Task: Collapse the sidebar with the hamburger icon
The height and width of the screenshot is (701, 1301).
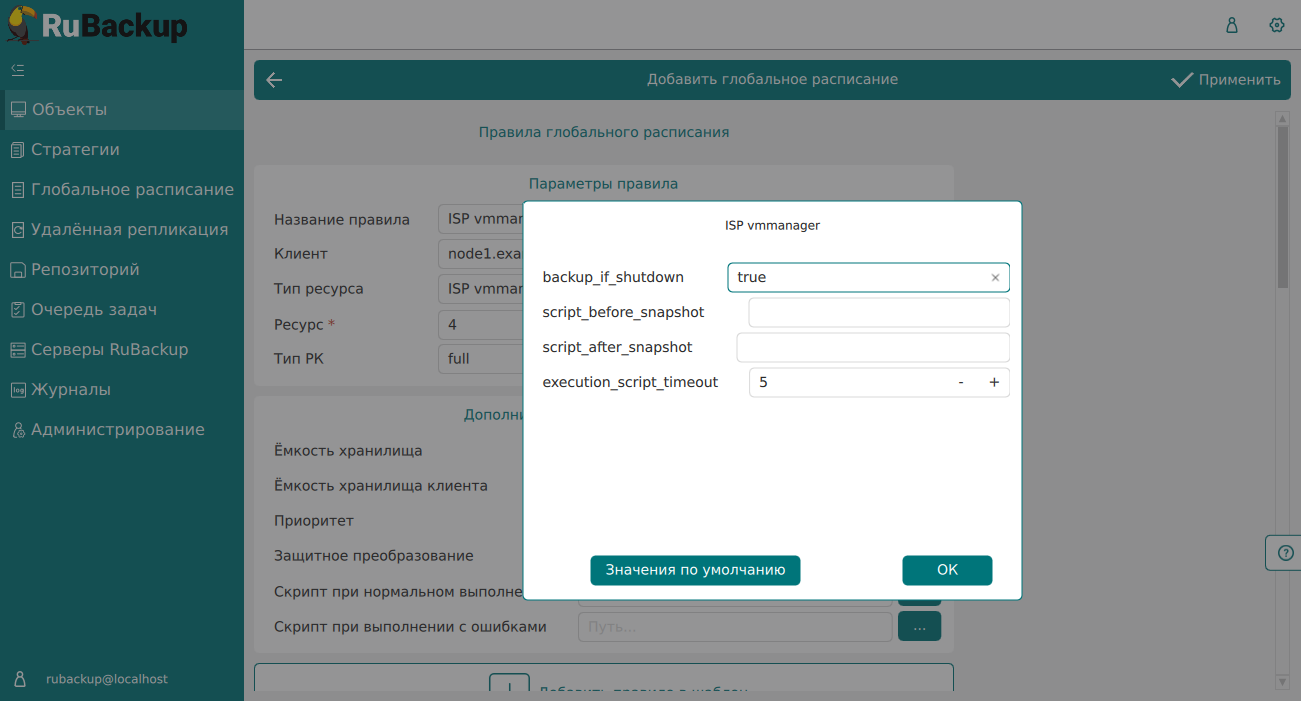Action: point(17,70)
